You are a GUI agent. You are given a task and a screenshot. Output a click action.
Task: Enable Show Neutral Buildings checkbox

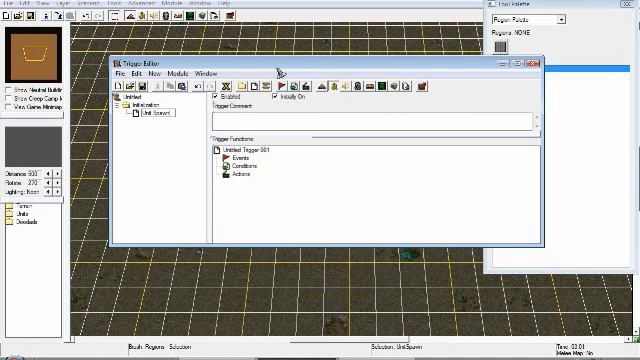(x=8, y=90)
